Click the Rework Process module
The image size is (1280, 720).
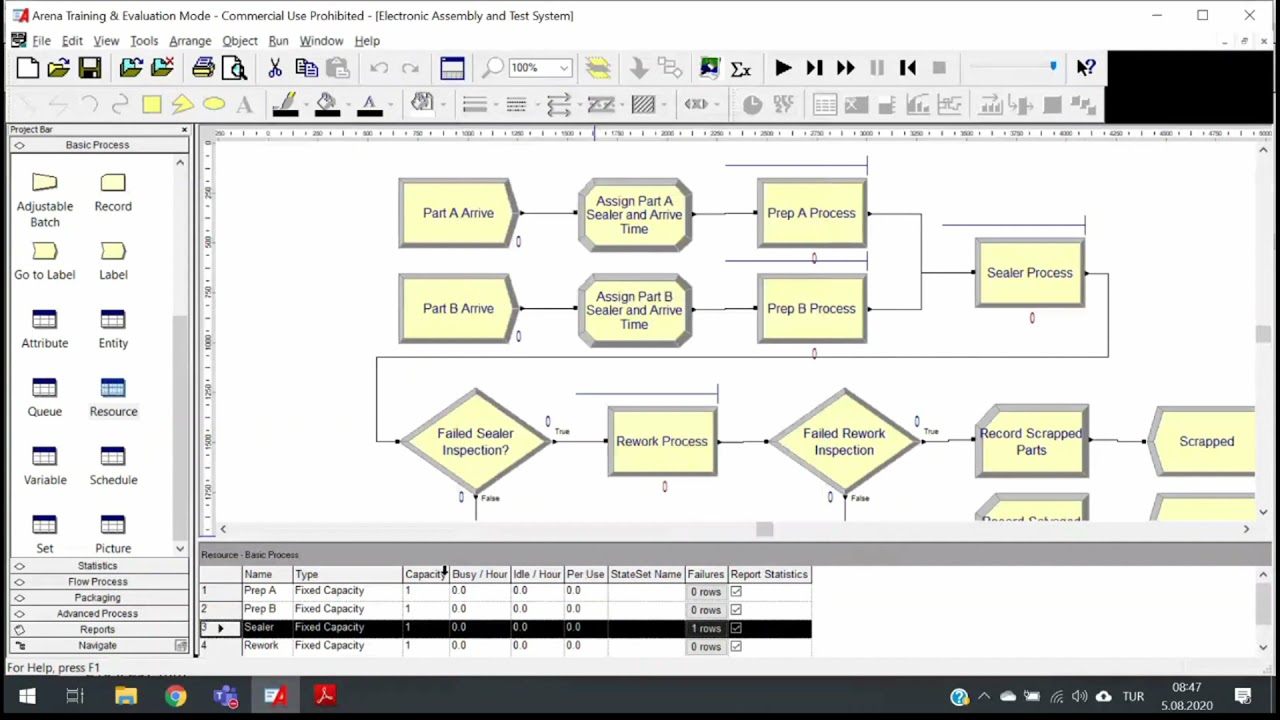click(662, 441)
